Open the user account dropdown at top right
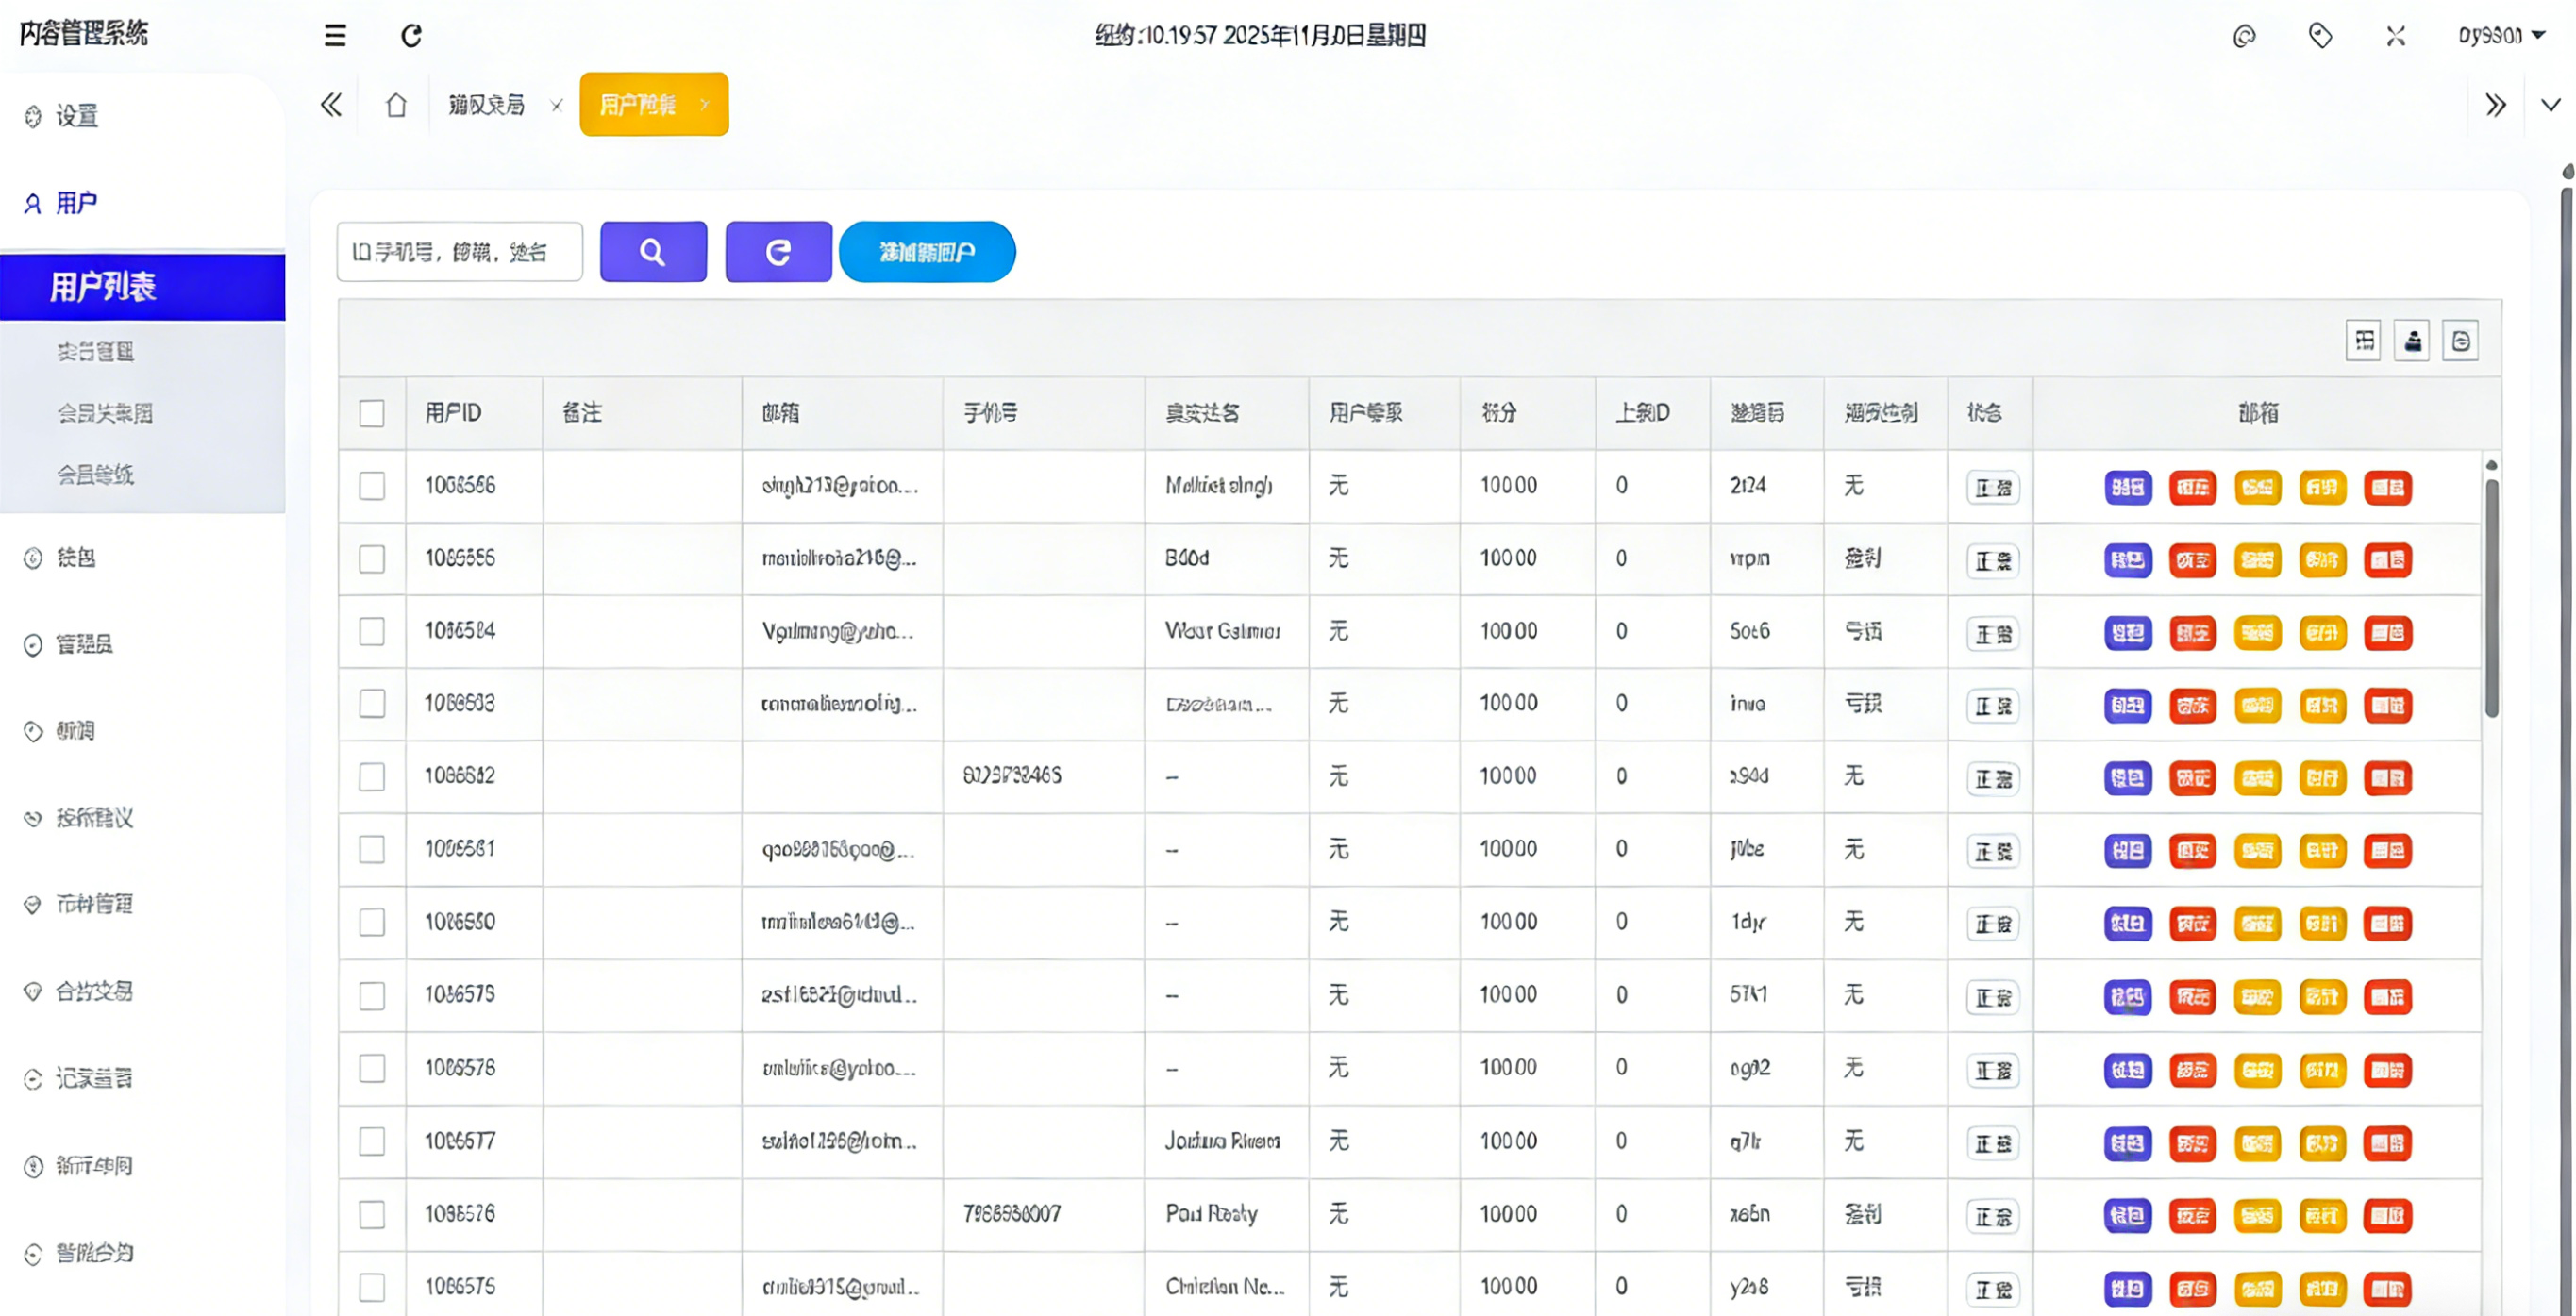The width and height of the screenshot is (2576, 1316). pyautogui.click(x=2501, y=36)
